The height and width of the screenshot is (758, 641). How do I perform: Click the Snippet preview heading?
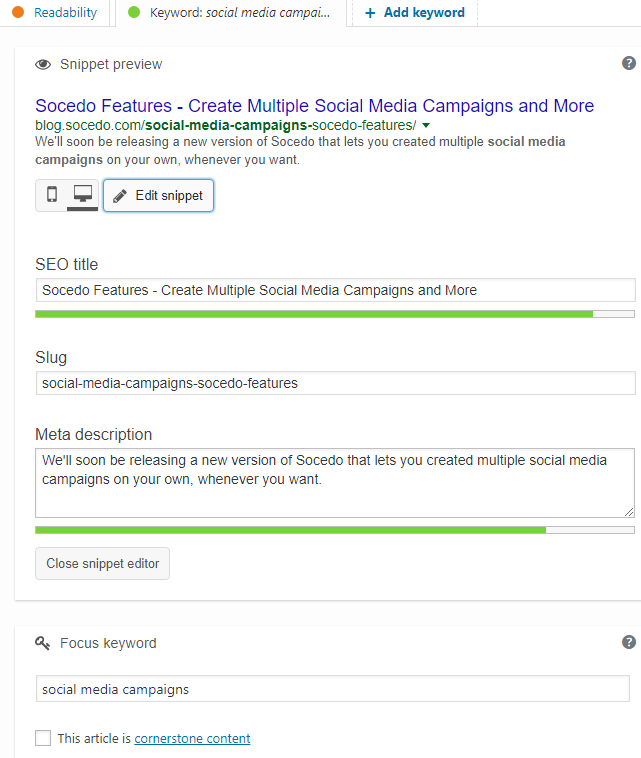click(111, 64)
